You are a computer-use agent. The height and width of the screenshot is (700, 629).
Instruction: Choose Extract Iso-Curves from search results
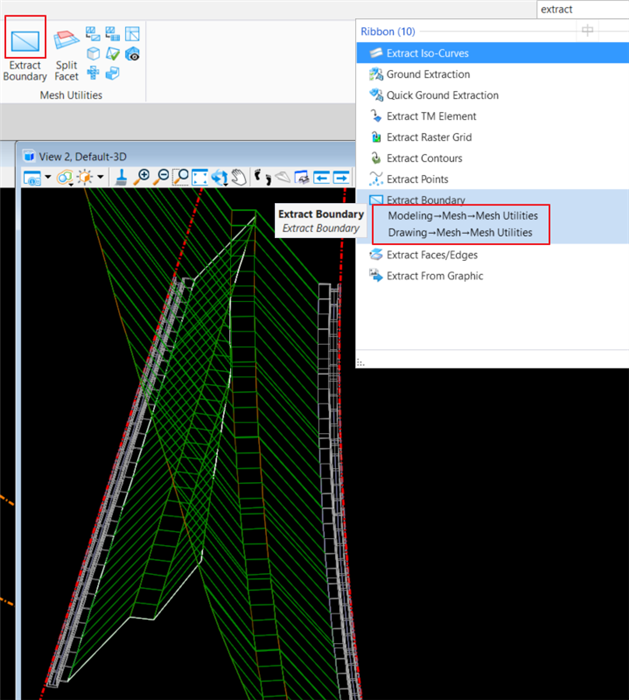pos(427,53)
